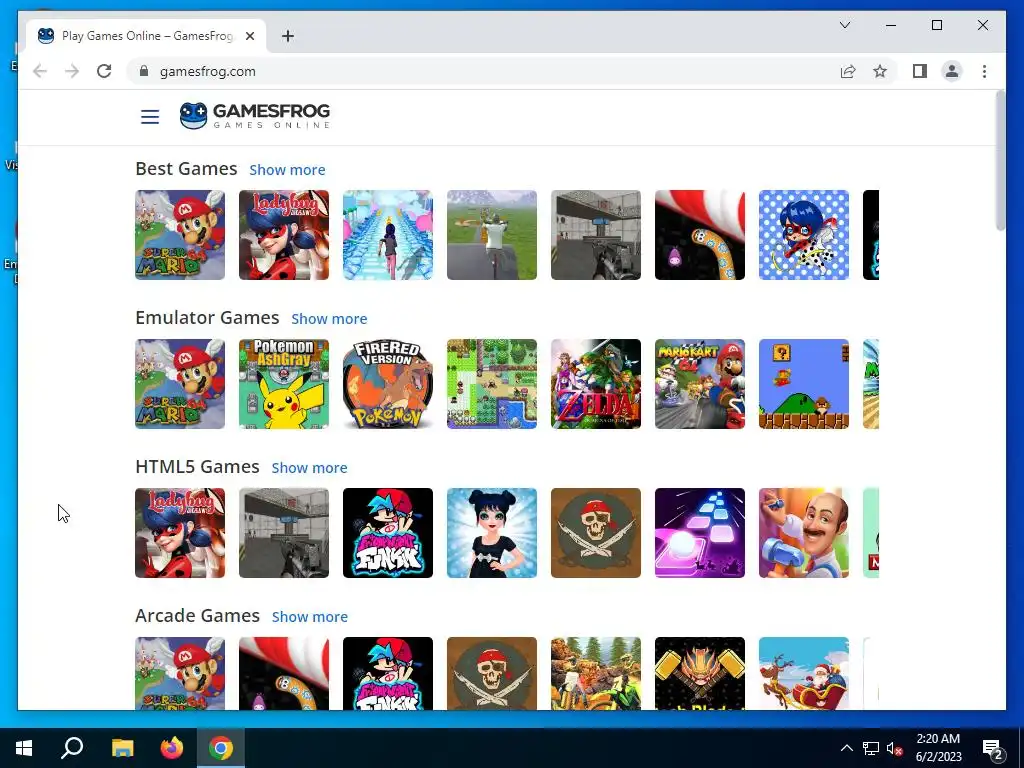1024x768 pixels.
Task: Open the shooter game in Best Games
Action: [596, 235]
